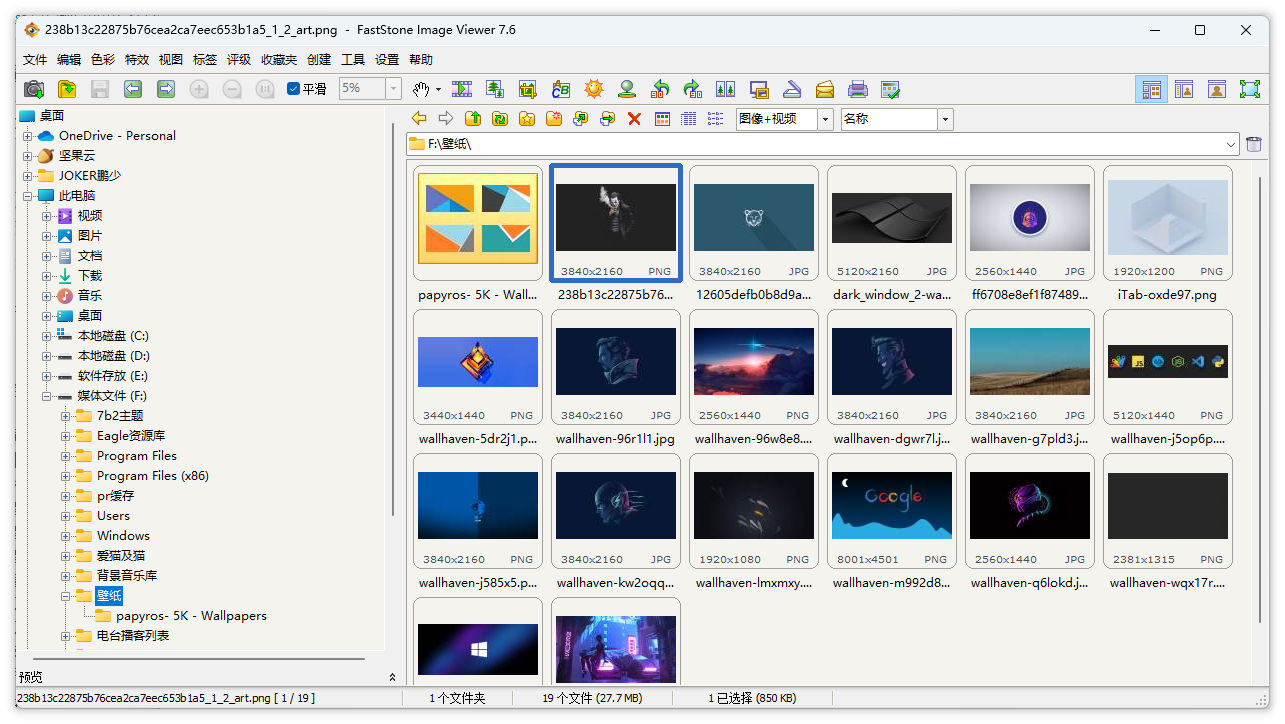Delete the selected file
The image size is (1285, 724).
point(633,119)
